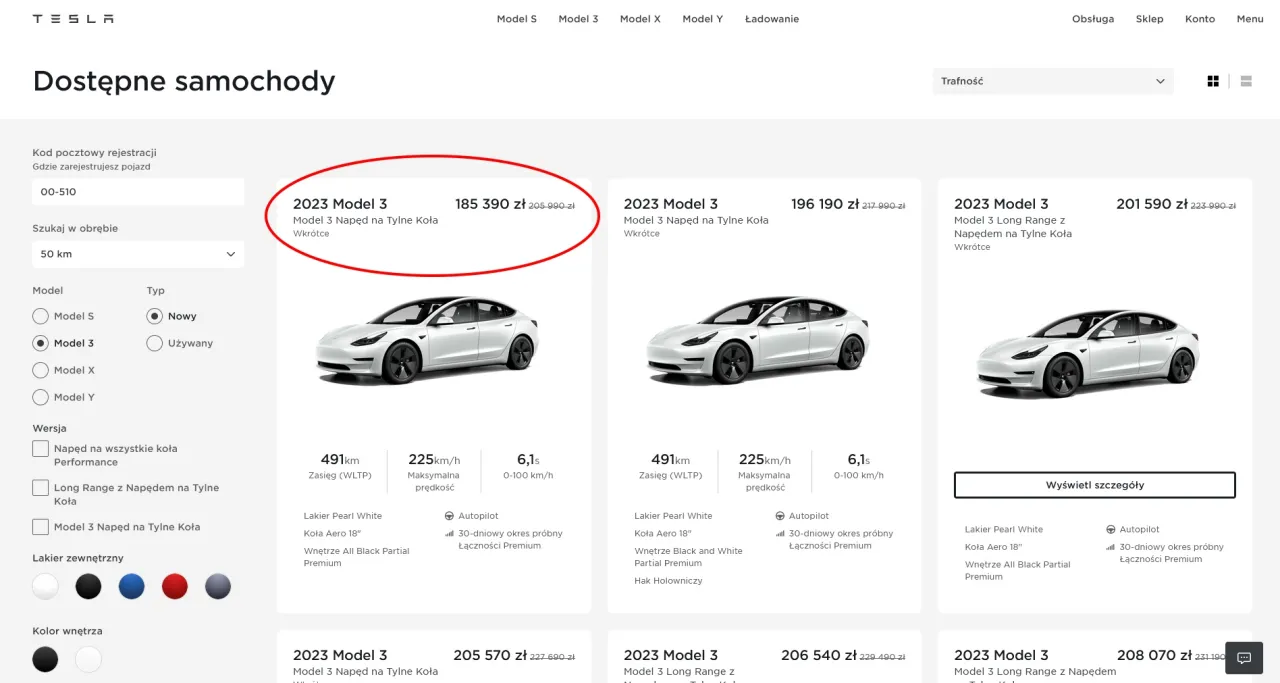Click the signal icon on the third card

(x=1112, y=547)
